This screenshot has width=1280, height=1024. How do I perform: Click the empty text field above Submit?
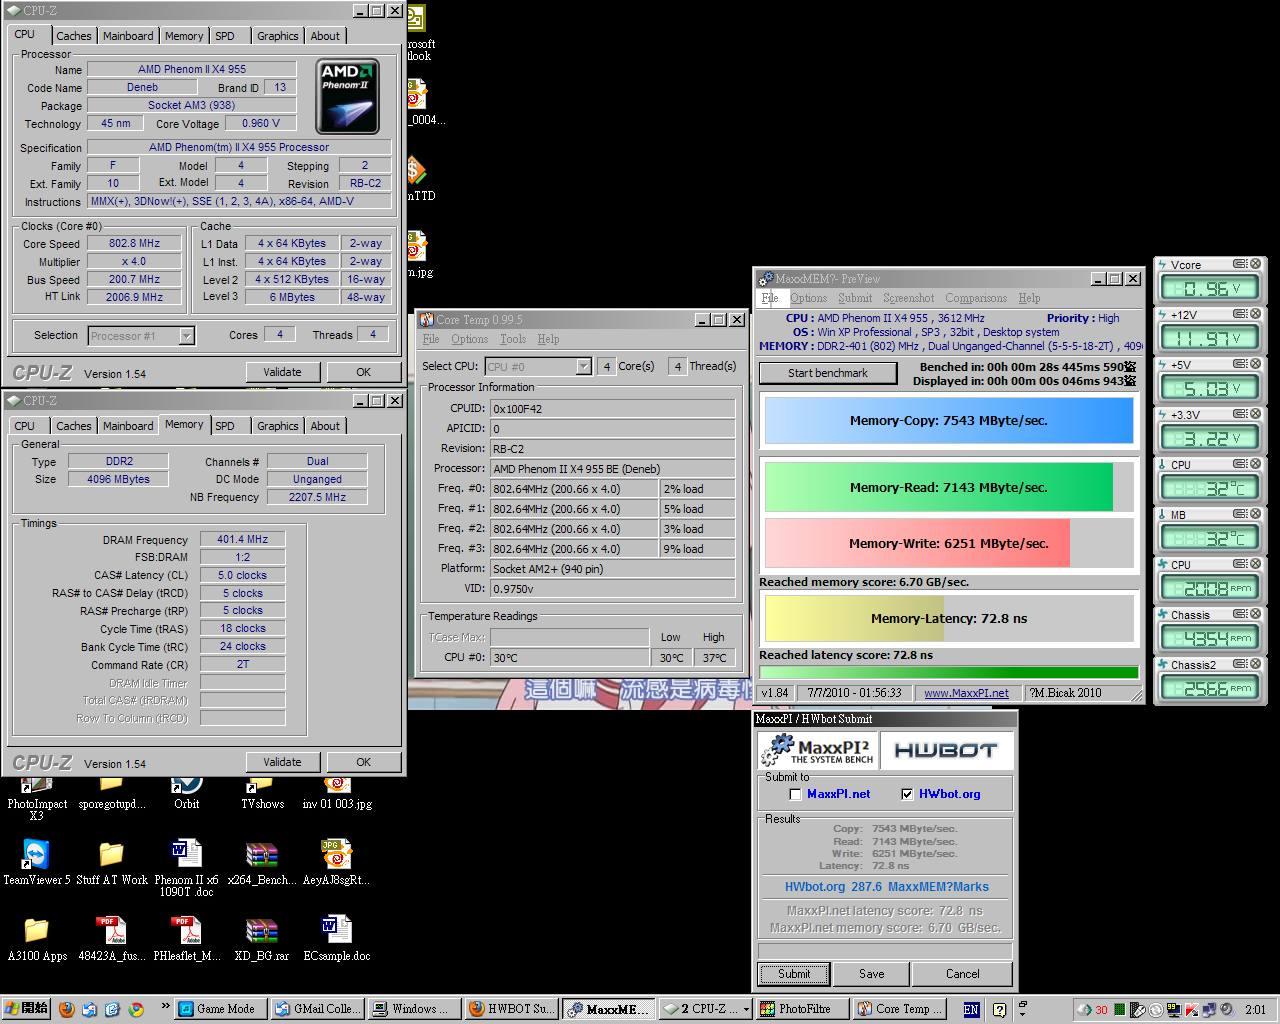pos(885,951)
